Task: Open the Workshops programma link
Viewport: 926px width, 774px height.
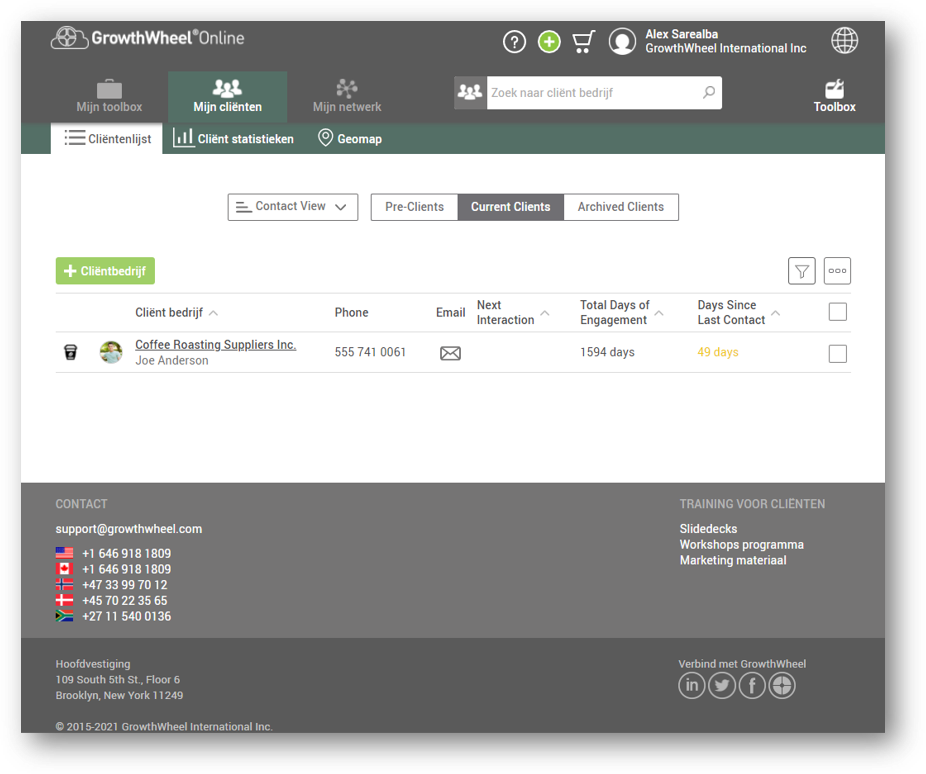Action: [742, 544]
